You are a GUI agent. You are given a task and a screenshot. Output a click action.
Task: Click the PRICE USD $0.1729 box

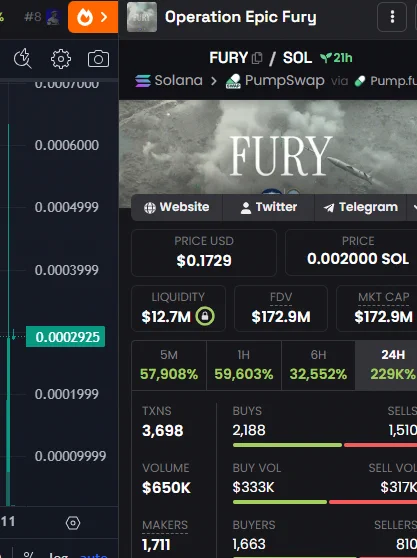click(x=204, y=253)
